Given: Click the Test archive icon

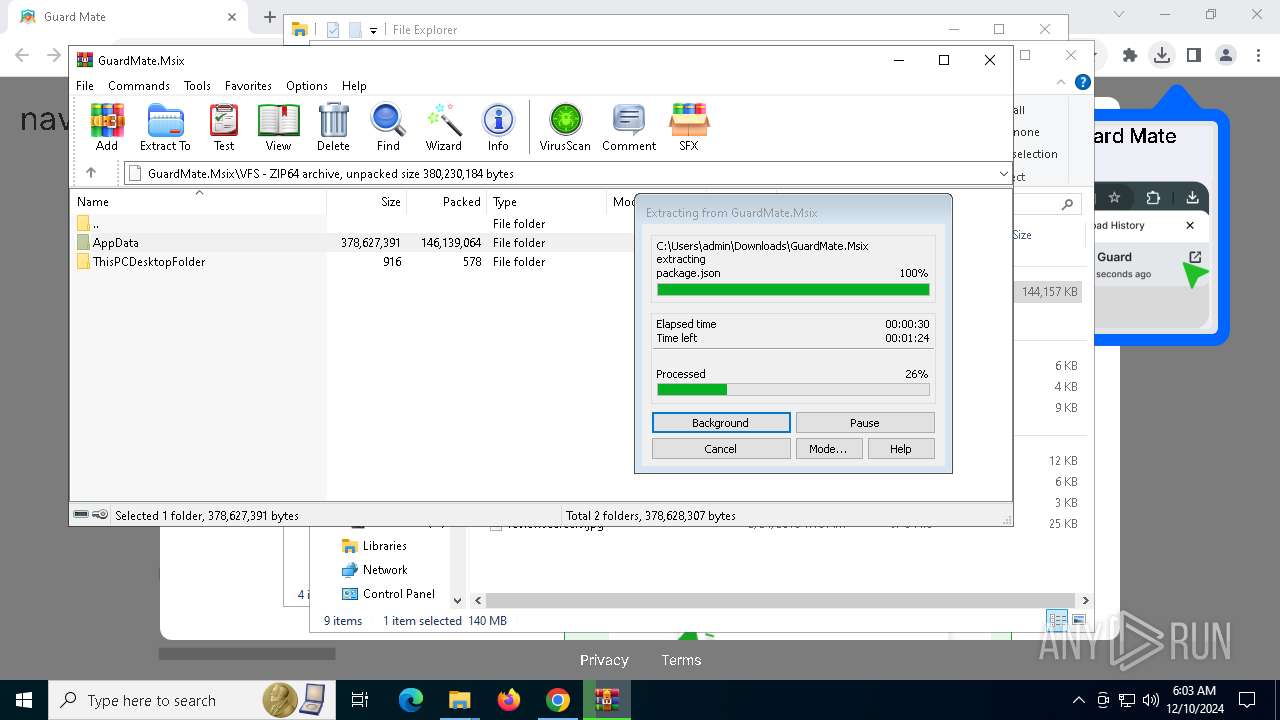Looking at the screenshot, I should [x=224, y=127].
